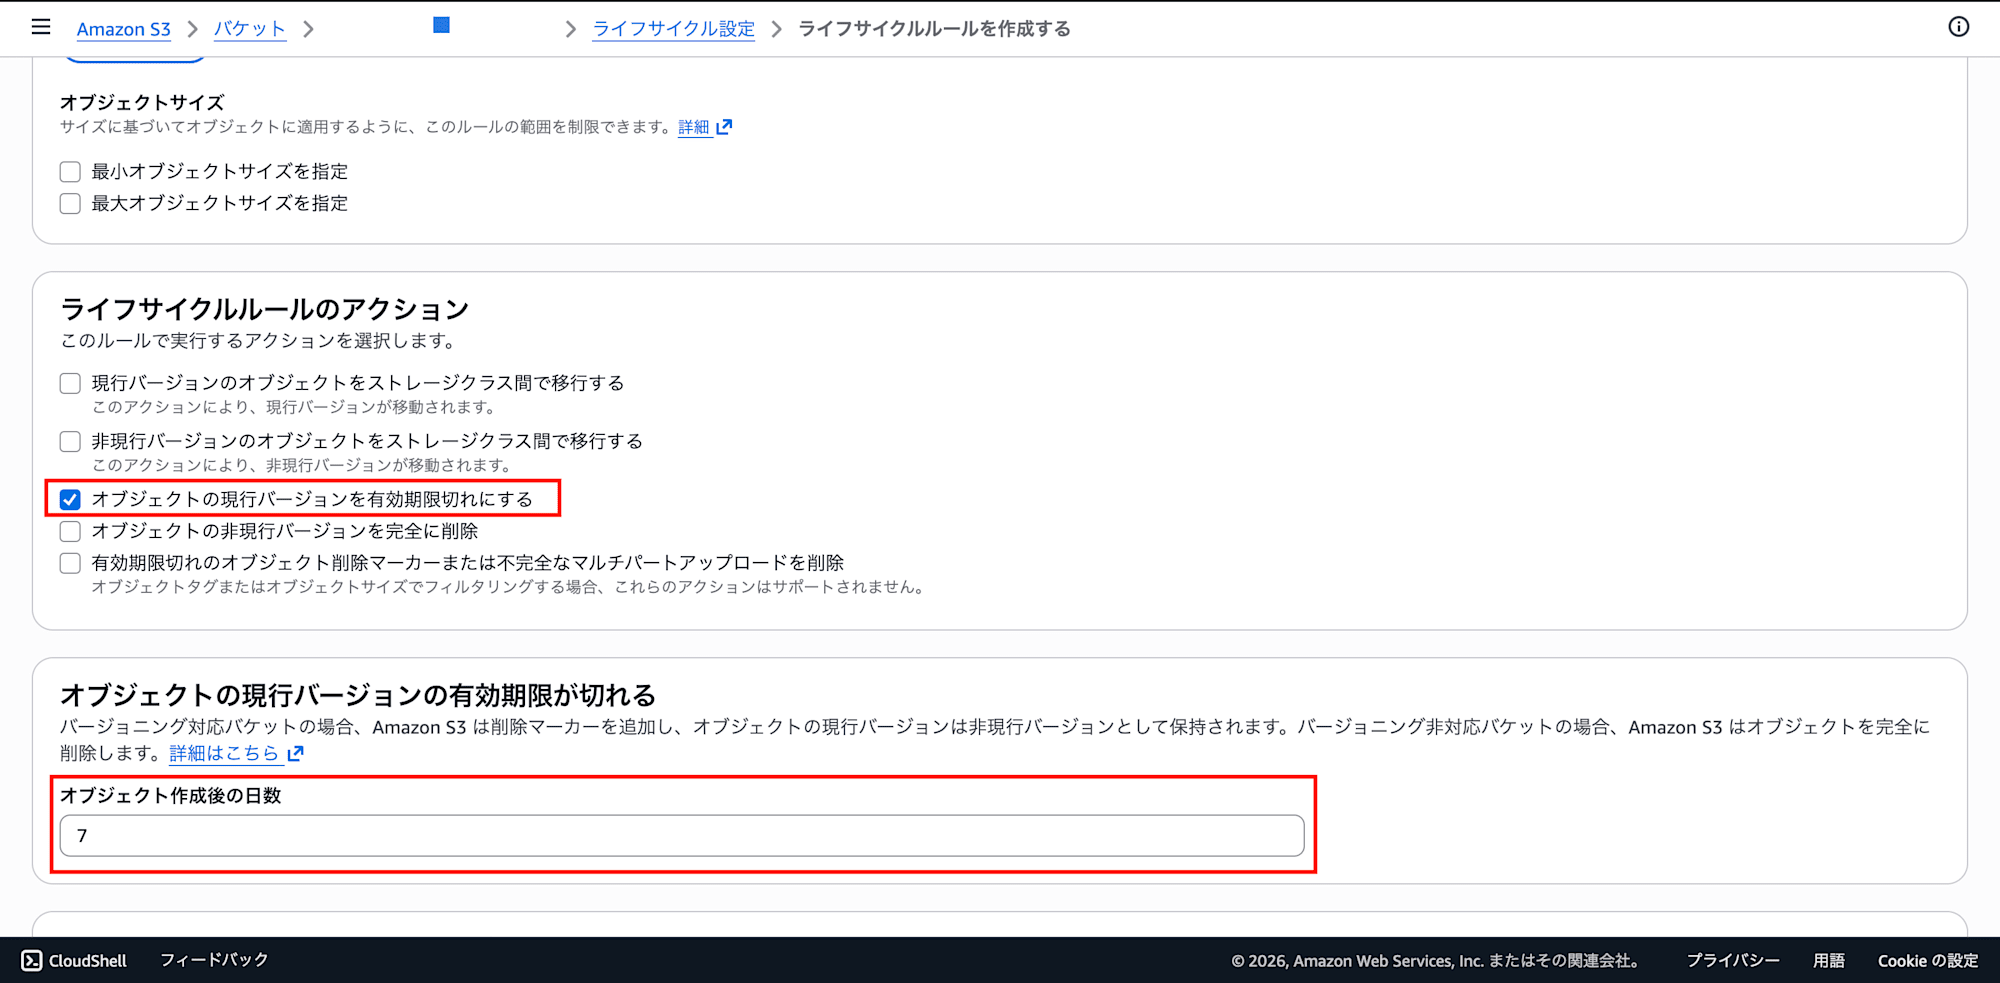Uncheck オブジェクトの現行バージョンを有効期限切れにする

point(70,500)
